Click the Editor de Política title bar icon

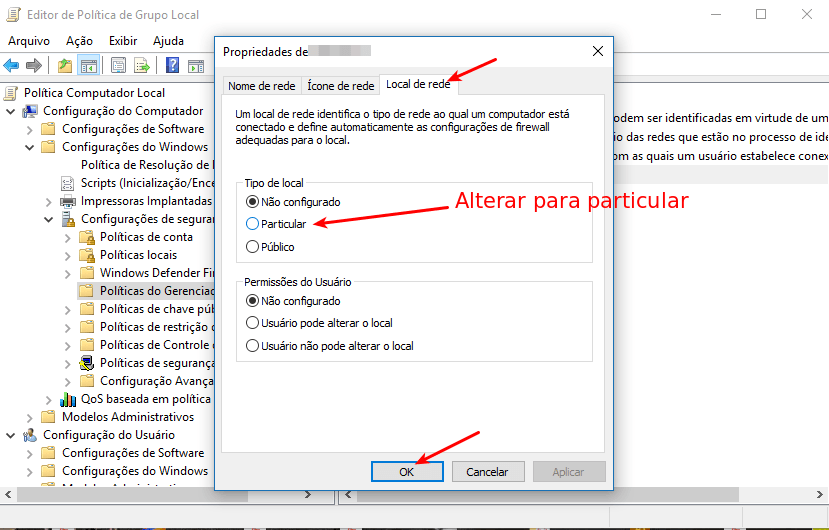tap(13, 15)
